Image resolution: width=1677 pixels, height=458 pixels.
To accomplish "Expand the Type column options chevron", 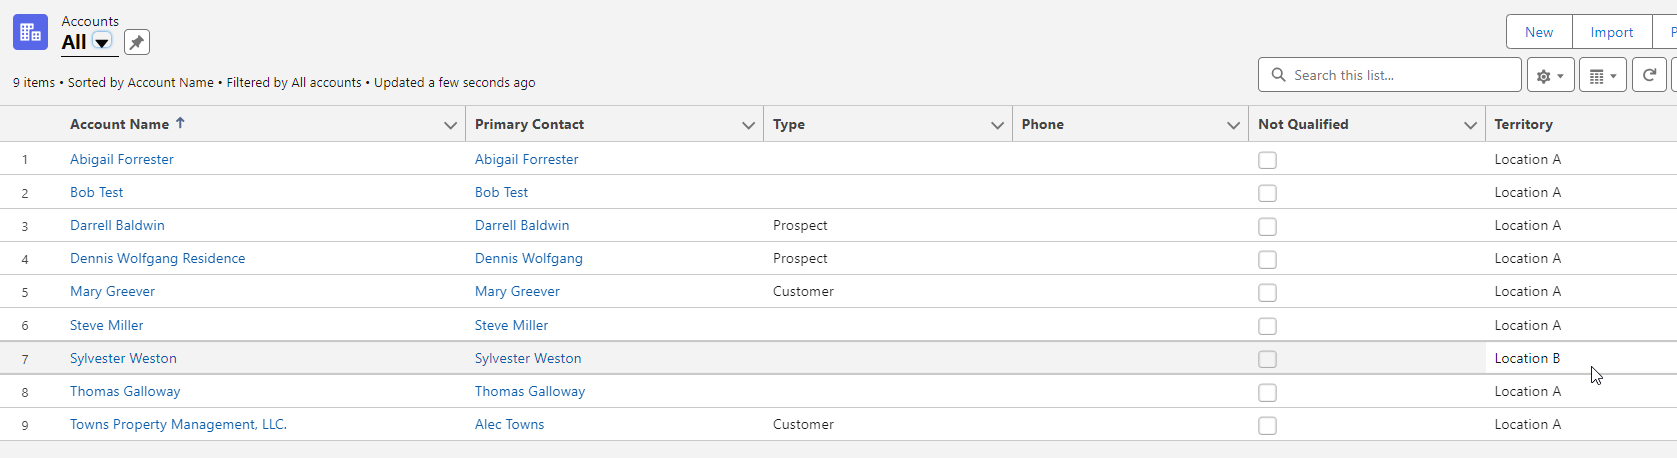I will click(x=997, y=125).
